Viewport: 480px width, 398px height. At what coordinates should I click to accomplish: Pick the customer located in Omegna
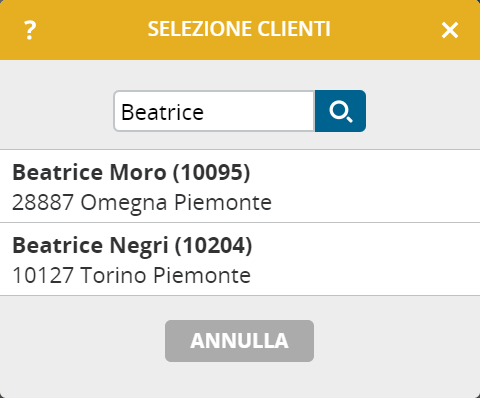pyautogui.click(x=240, y=186)
